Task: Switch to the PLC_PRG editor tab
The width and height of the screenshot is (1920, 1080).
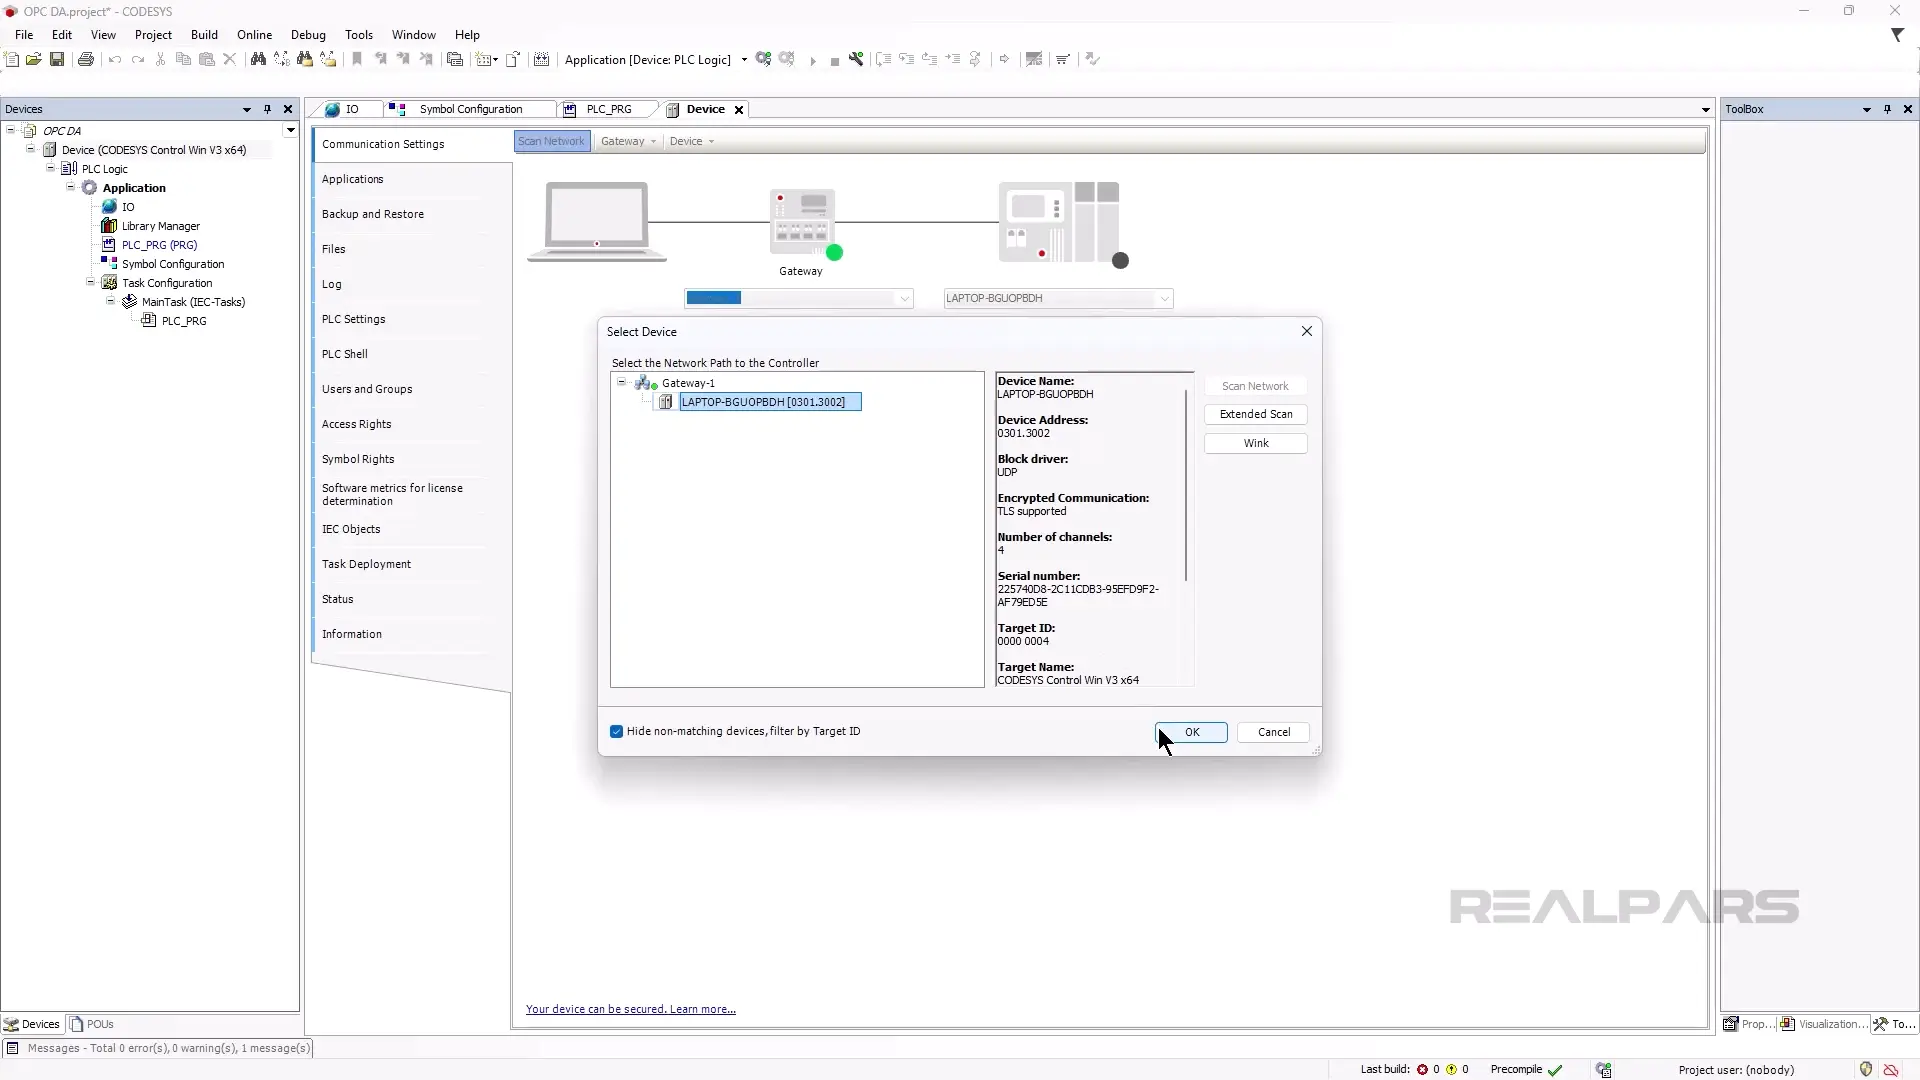Action: [609, 109]
